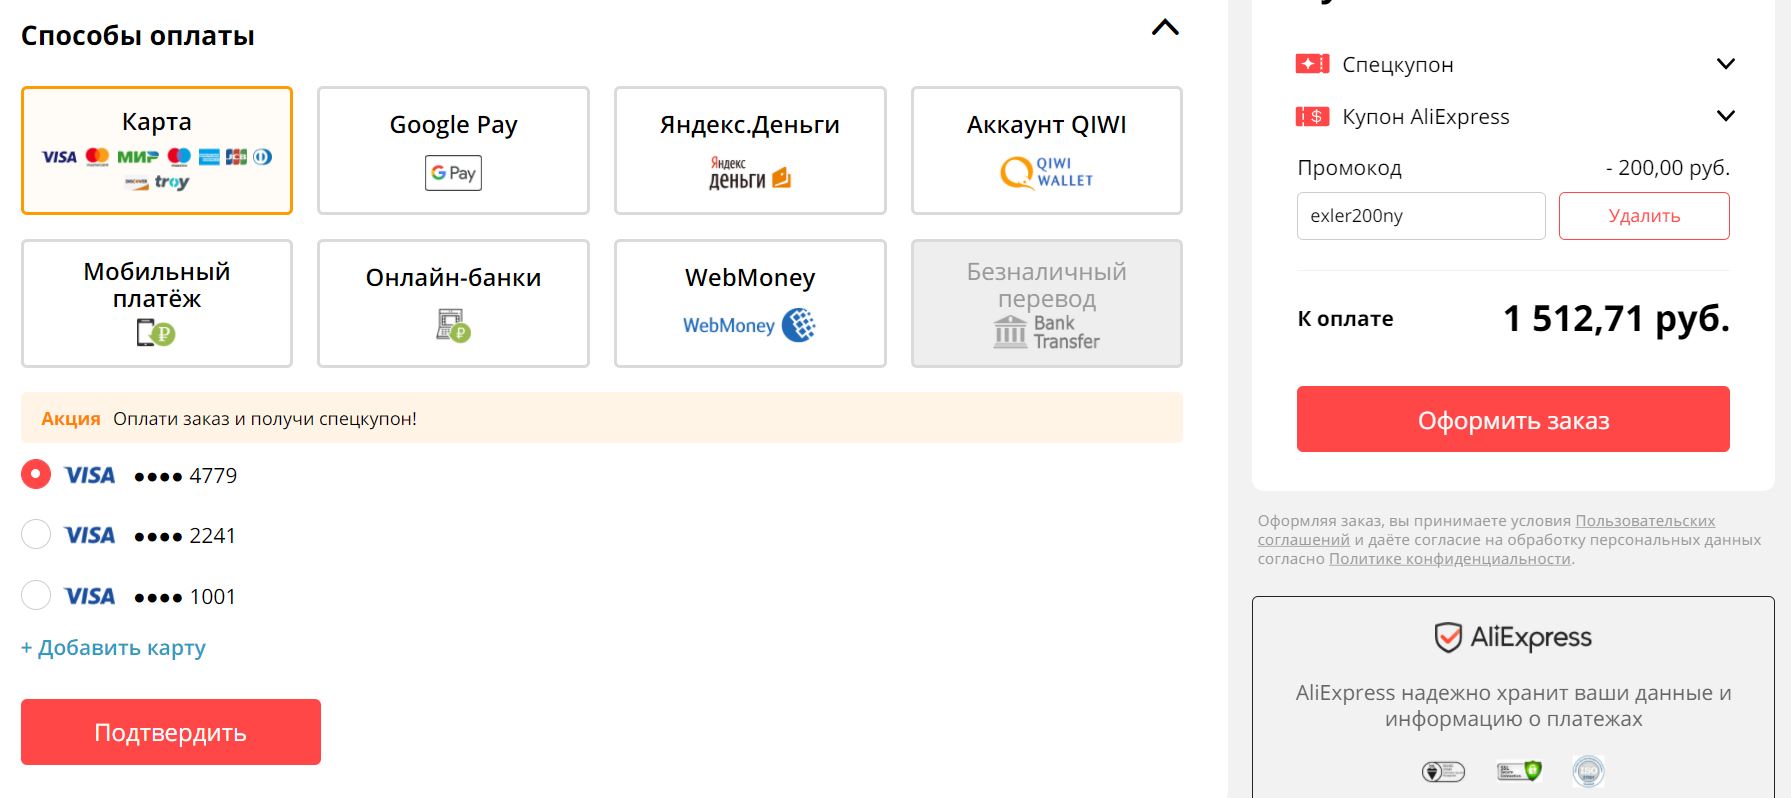This screenshot has width=1791, height=798.
Task: Choose the Карта payment method
Action: tap(157, 150)
